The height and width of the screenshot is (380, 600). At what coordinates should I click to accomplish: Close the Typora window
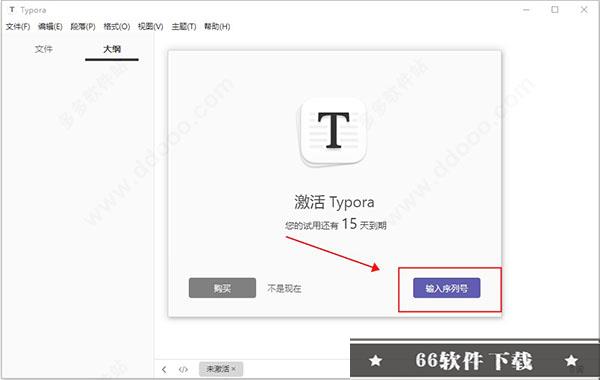(x=584, y=10)
